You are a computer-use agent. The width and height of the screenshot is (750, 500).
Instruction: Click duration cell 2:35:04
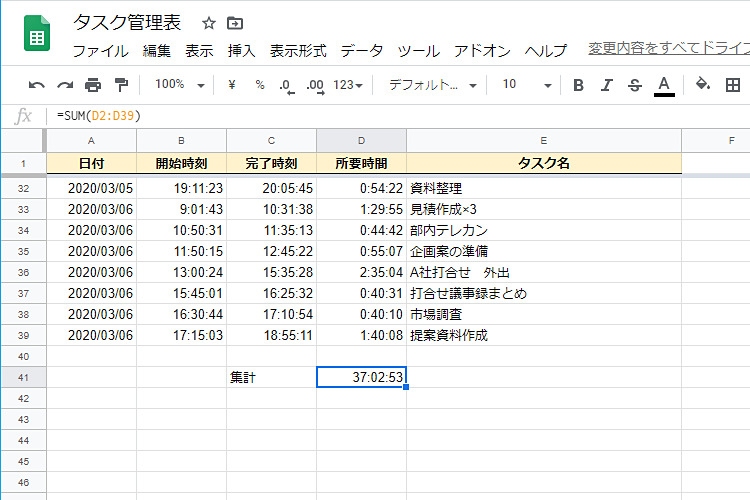(361, 272)
